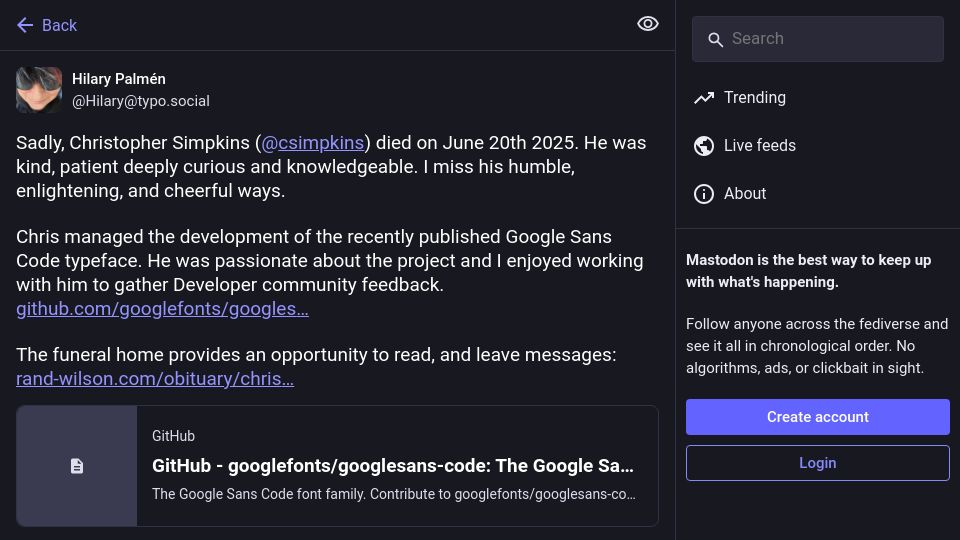Open Hilary Palmén's display name

[x=119, y=79]
